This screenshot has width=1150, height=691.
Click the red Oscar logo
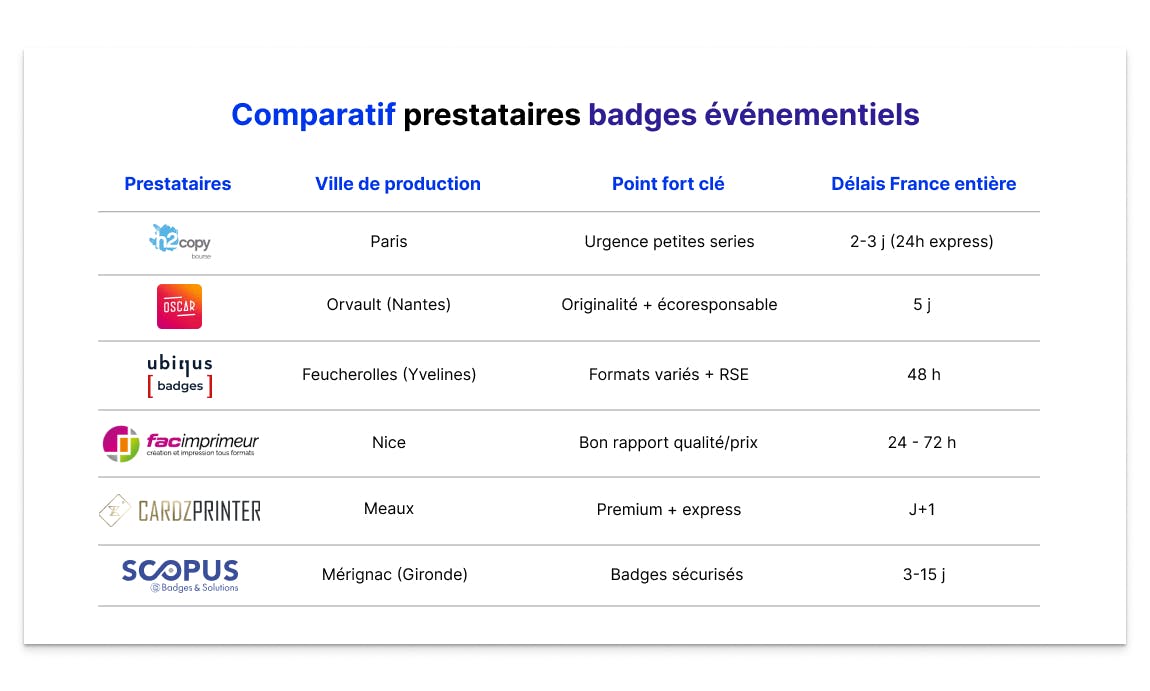click(179, 306)
